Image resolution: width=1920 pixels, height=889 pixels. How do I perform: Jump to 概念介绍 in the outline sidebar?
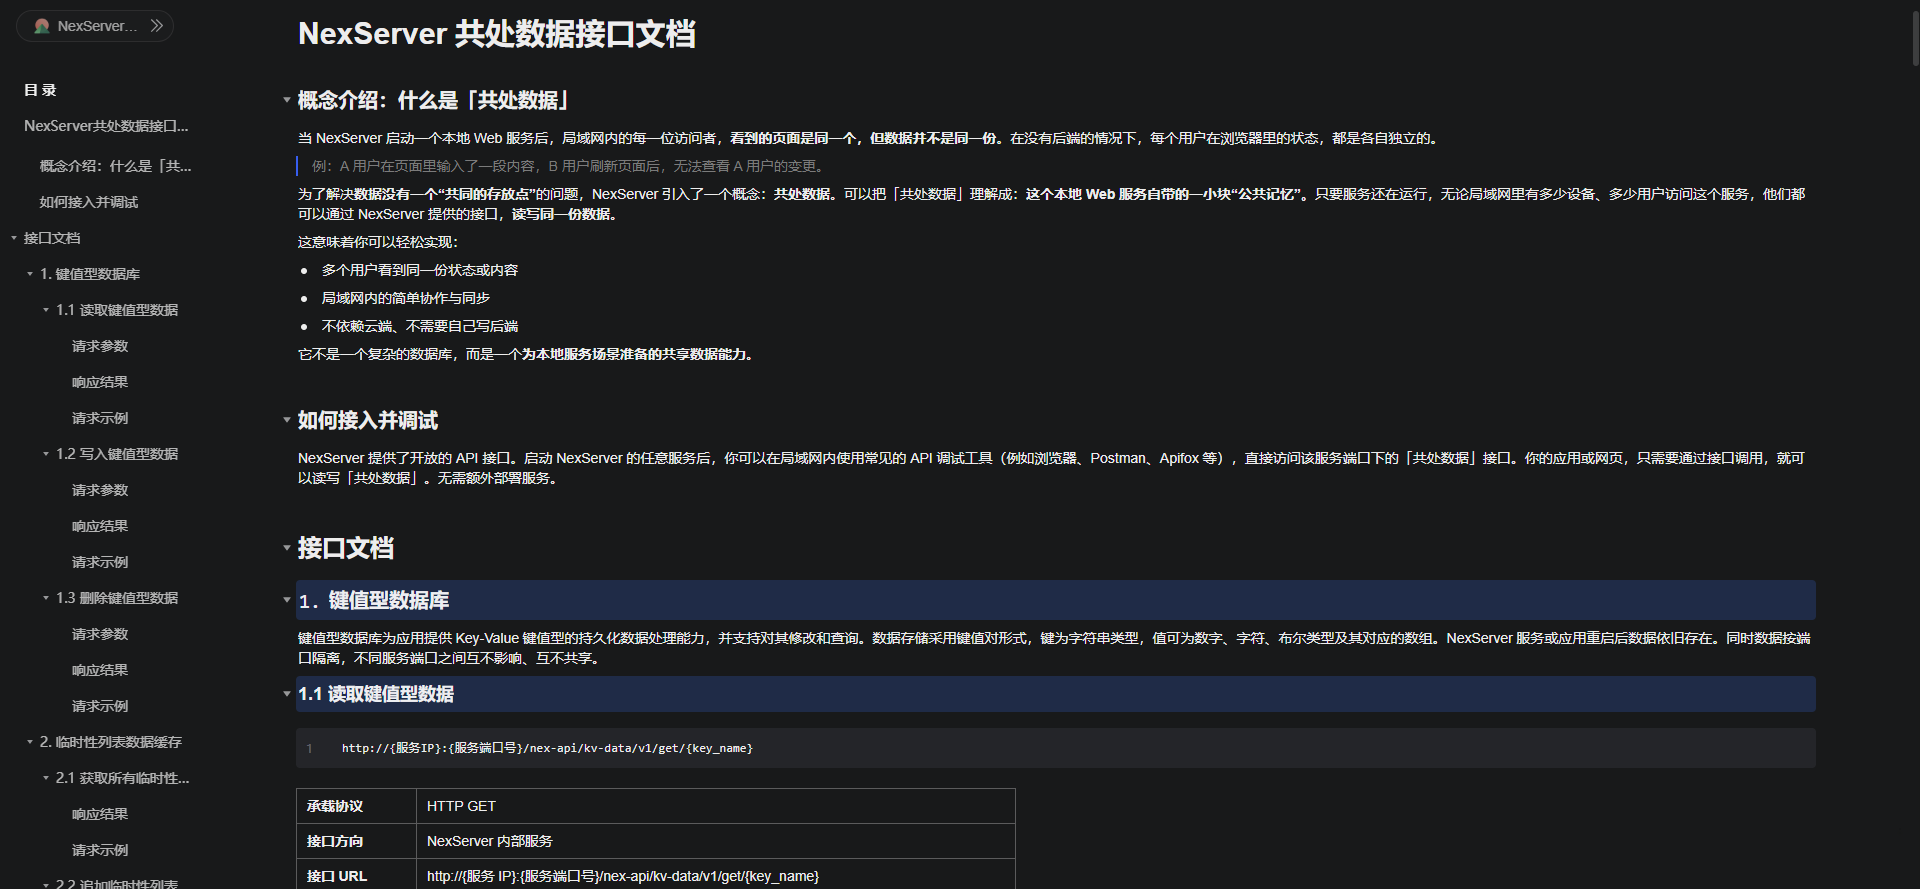[x=116, y=166]
